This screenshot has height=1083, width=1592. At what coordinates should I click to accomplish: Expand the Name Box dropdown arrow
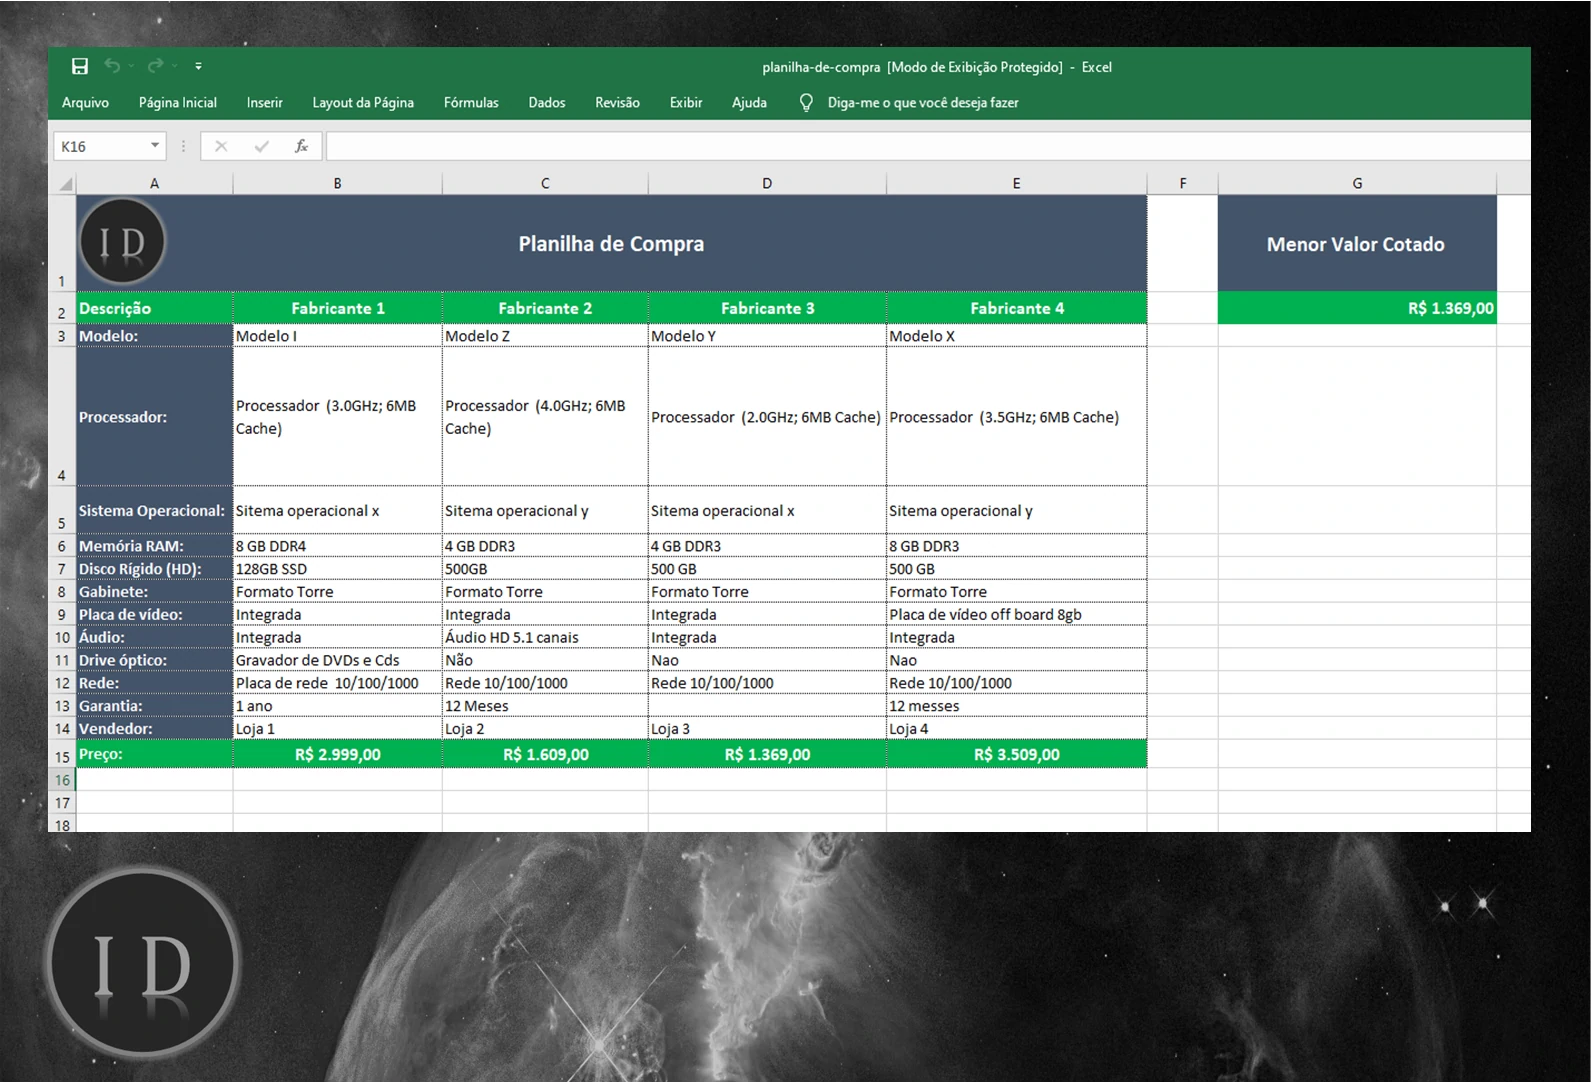[x=155, y=146]
